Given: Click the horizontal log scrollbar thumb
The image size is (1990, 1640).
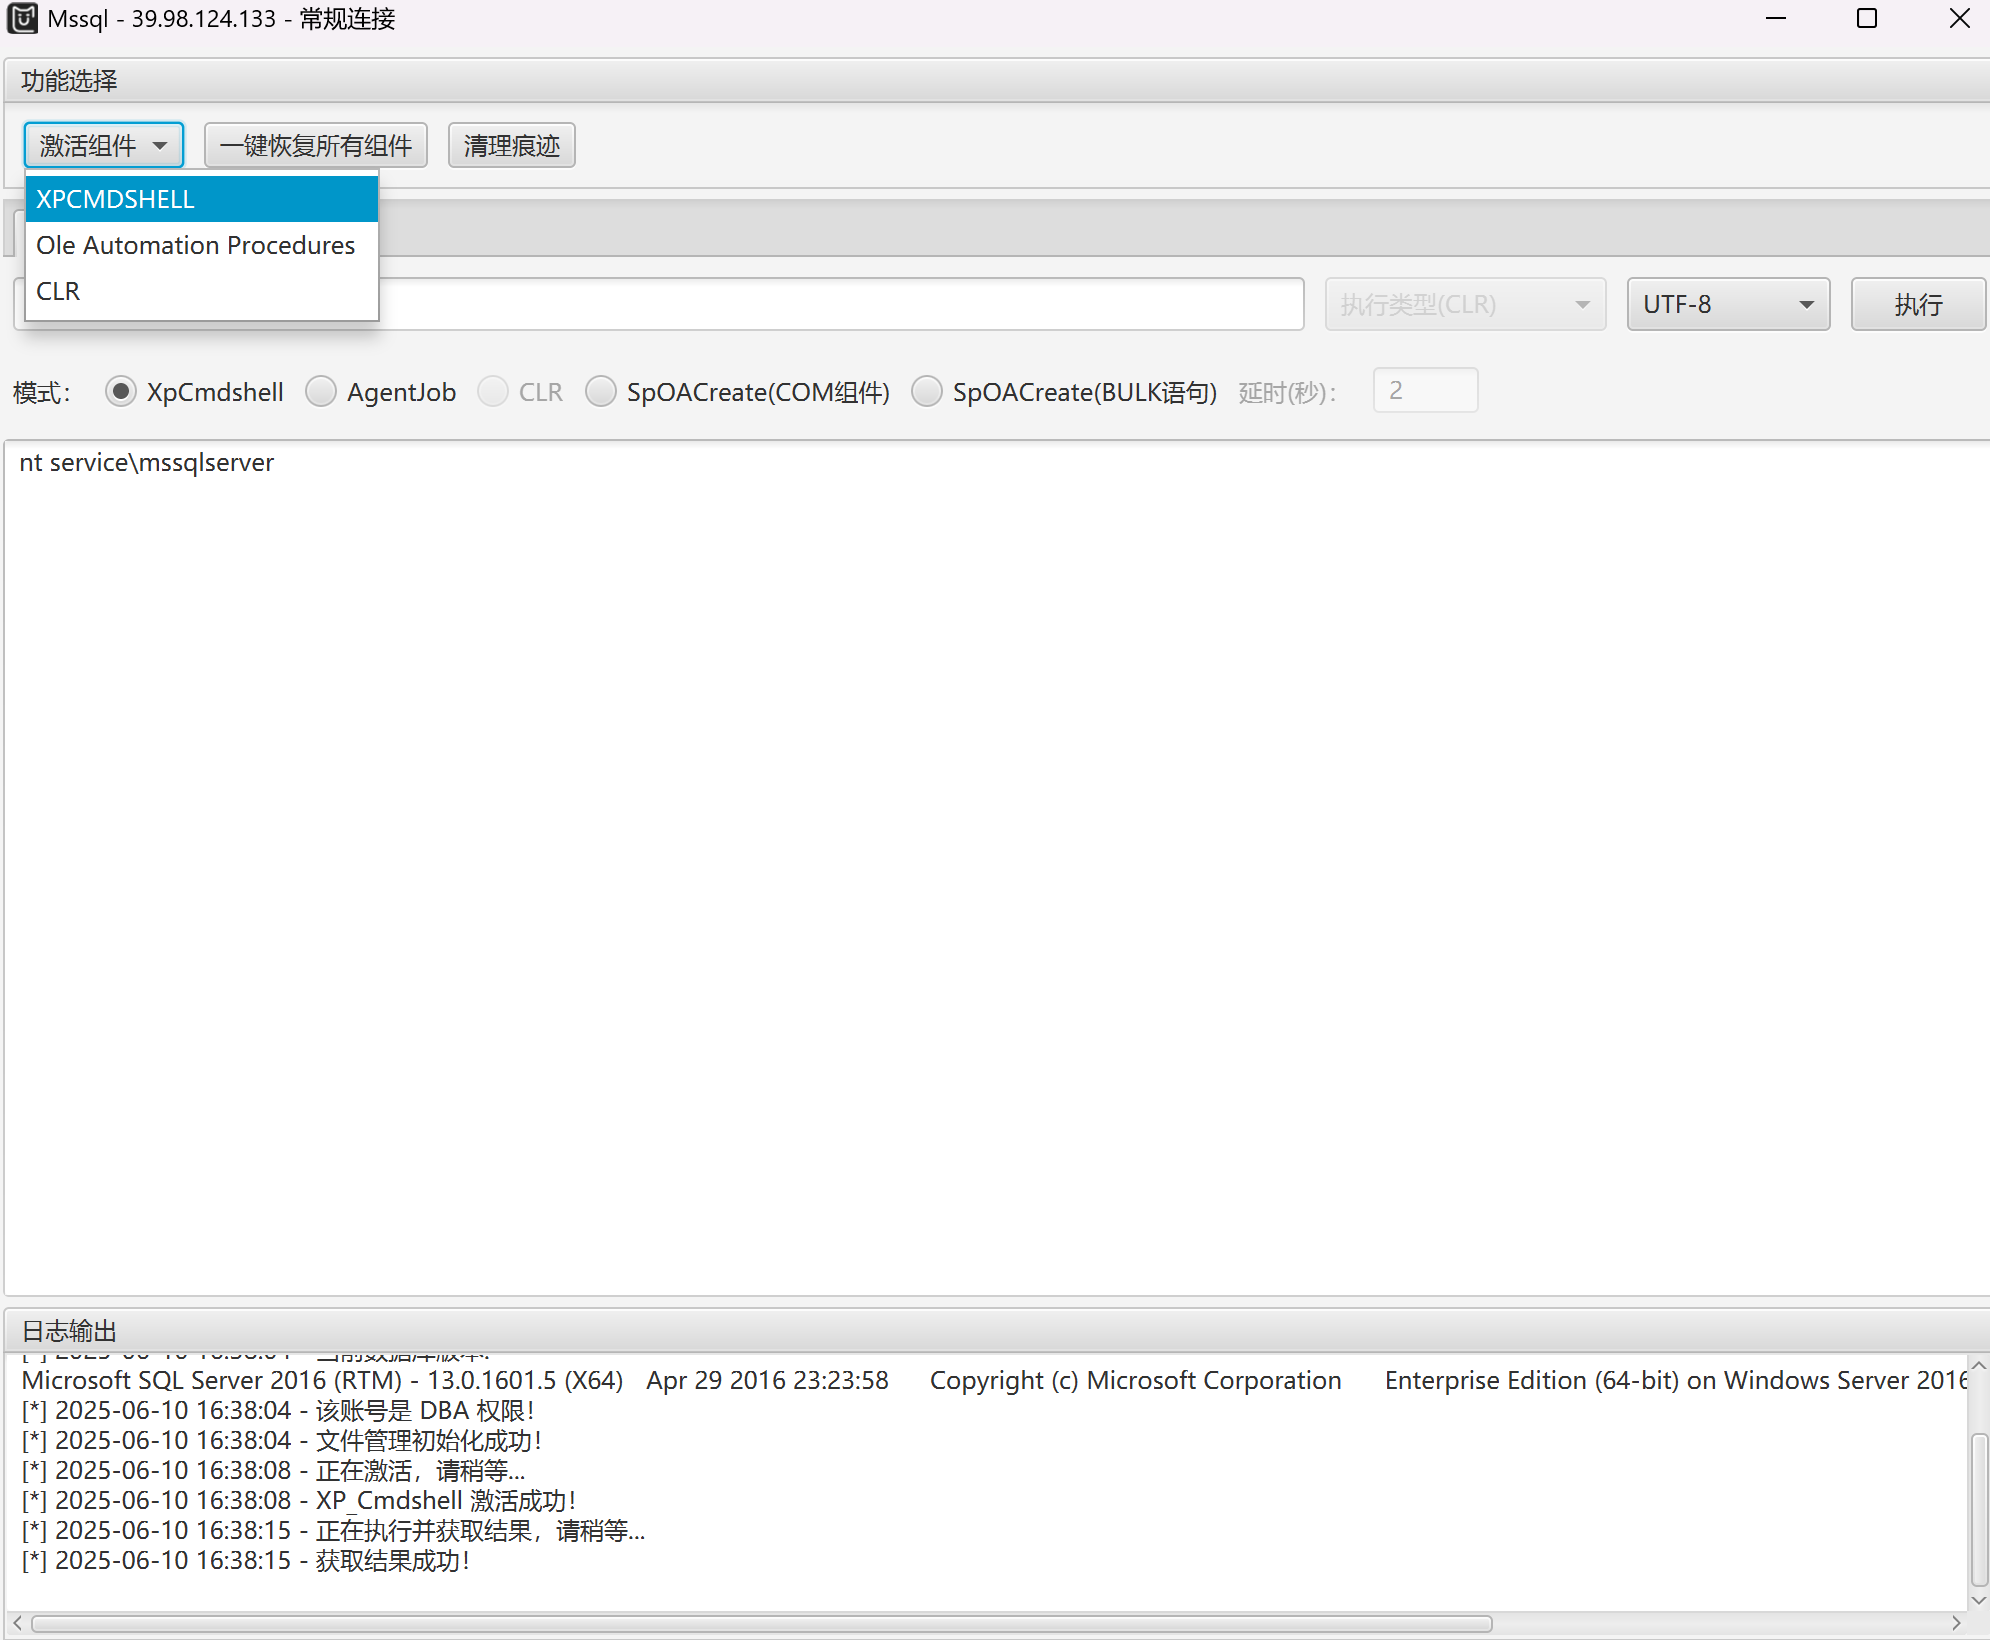Looking at the screenshot, I should (760, 1623).
